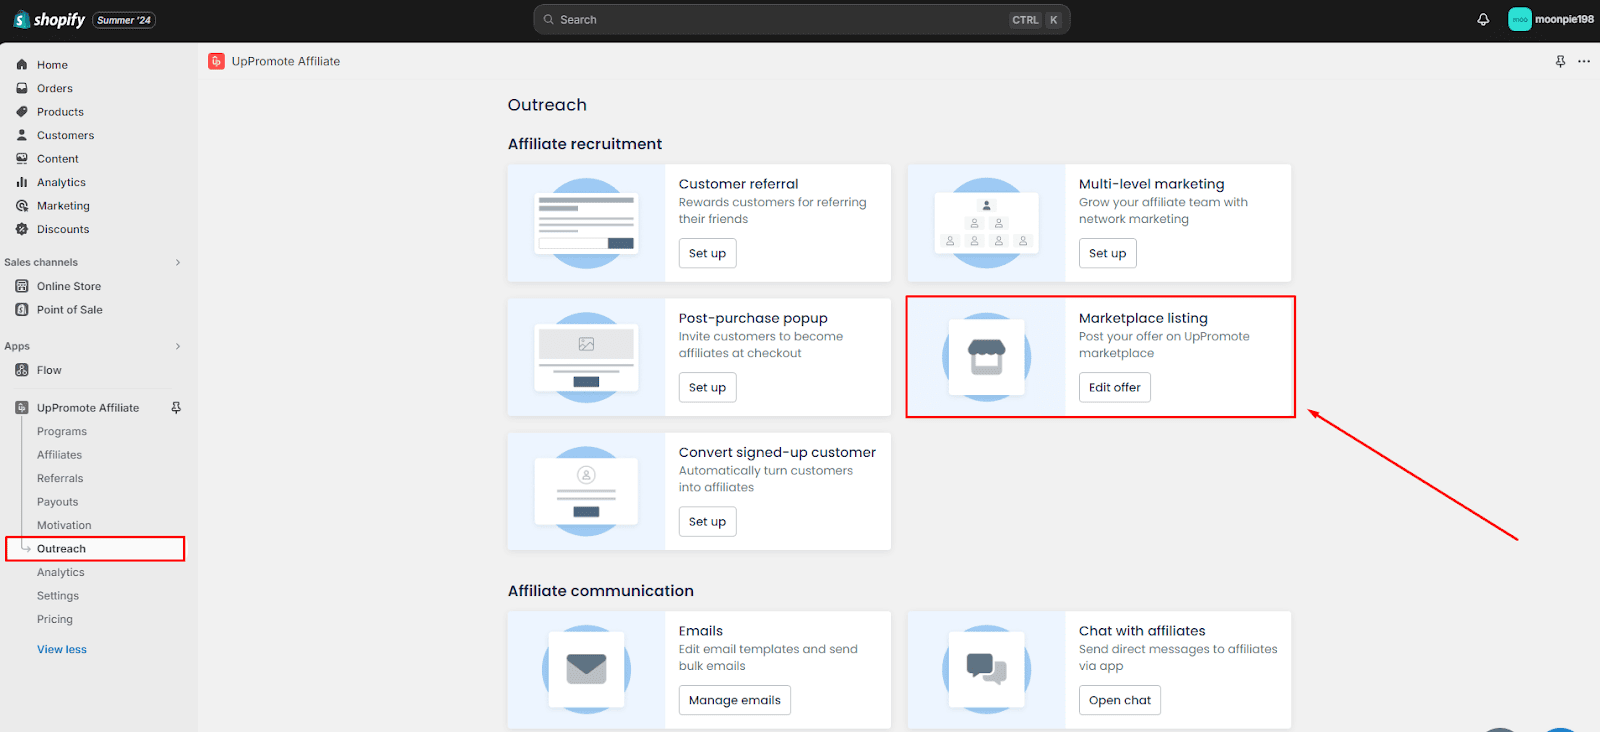Click Manage emails button
This screenshot has width=1600, height=732.
pos(734,700)
